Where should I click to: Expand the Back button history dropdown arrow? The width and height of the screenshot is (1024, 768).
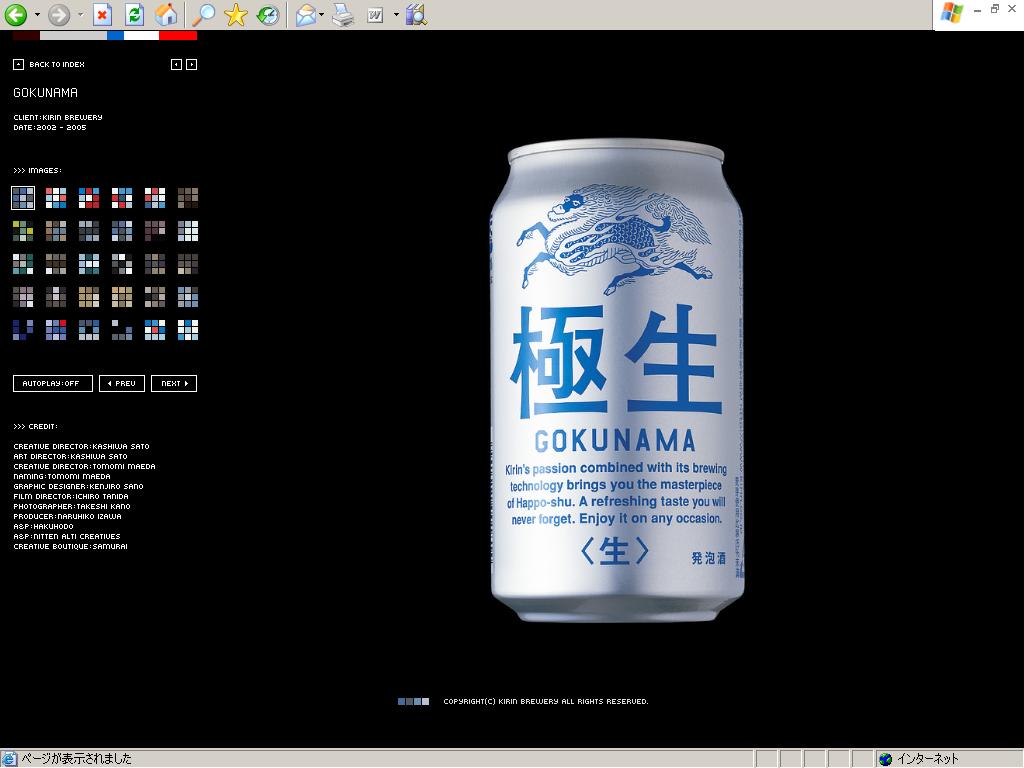click(x=37, y=14)
